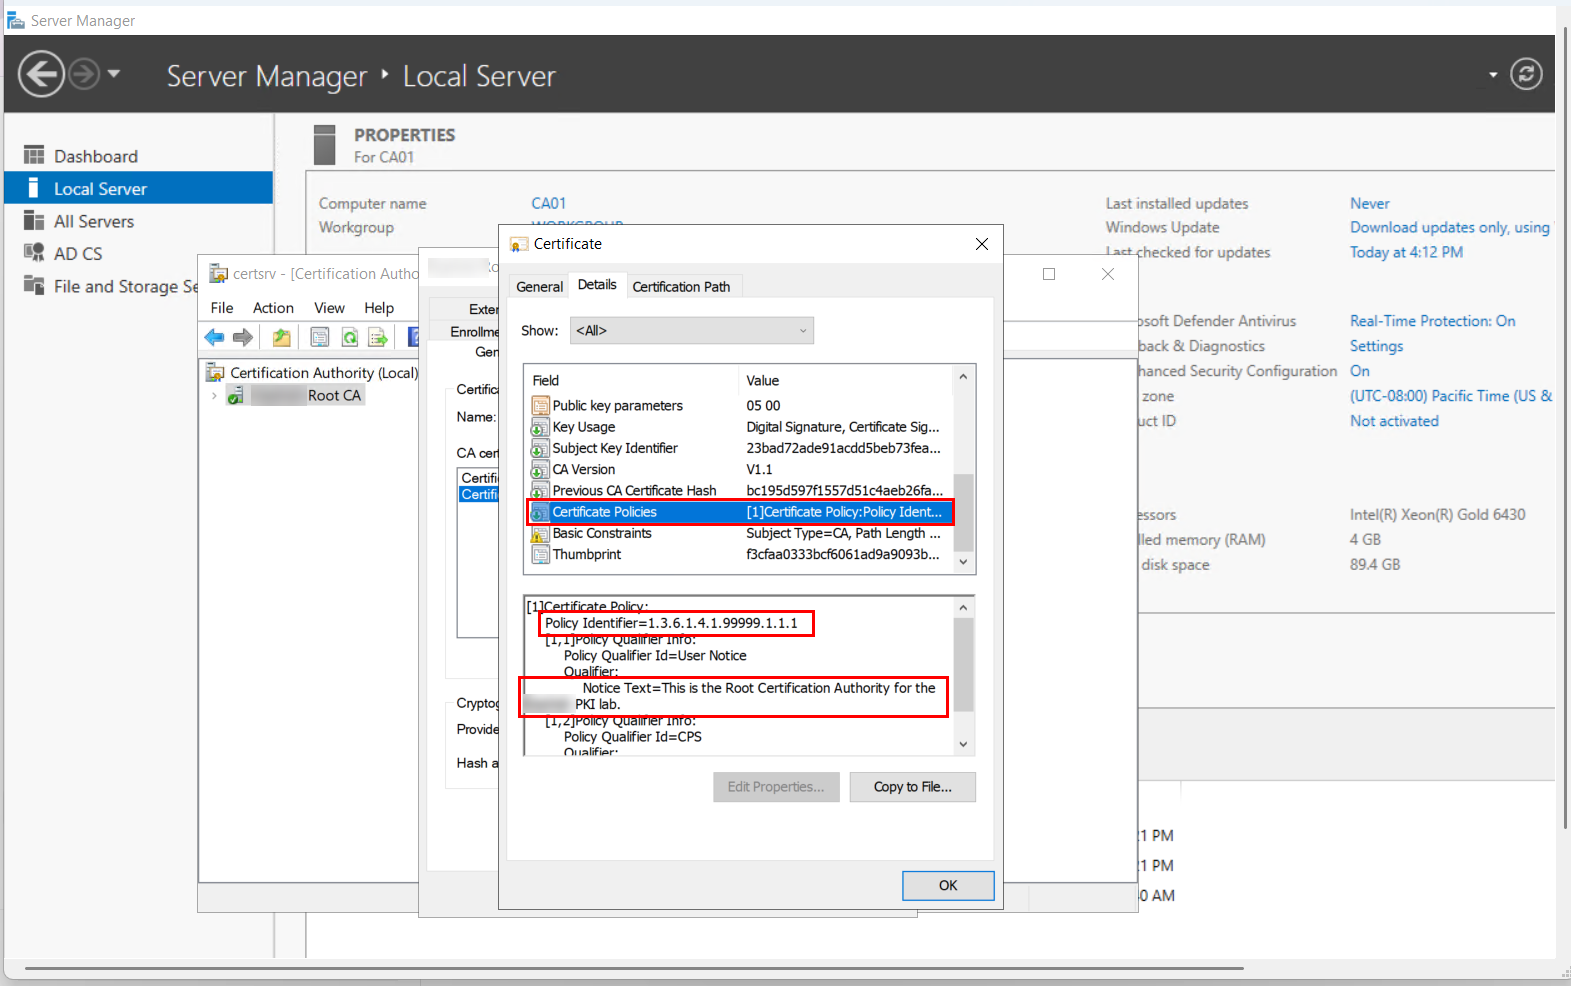Expand the Root CA tree node
Viewport: 1571px width, 986px height.
pyautogui.click(x=214, y=396)
